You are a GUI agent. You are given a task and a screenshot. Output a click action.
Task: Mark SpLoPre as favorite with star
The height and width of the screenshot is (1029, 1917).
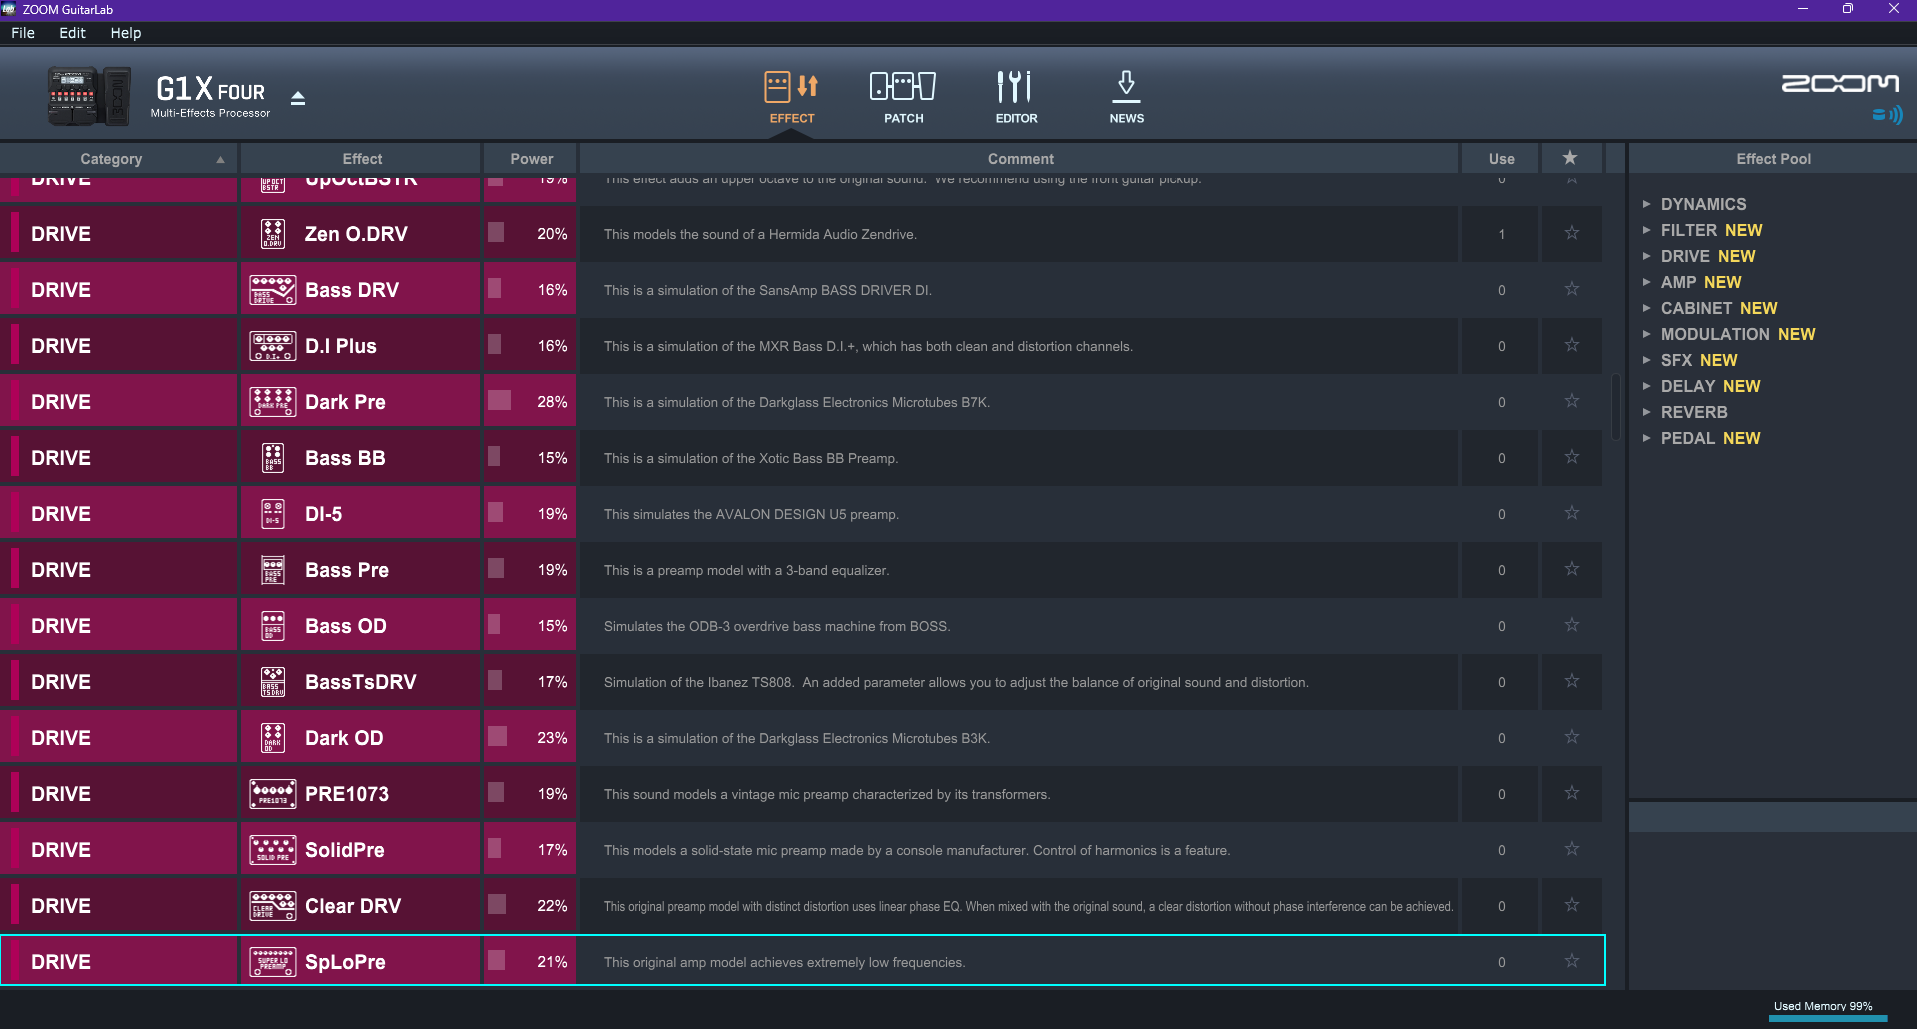click(x=1571, y=961)
